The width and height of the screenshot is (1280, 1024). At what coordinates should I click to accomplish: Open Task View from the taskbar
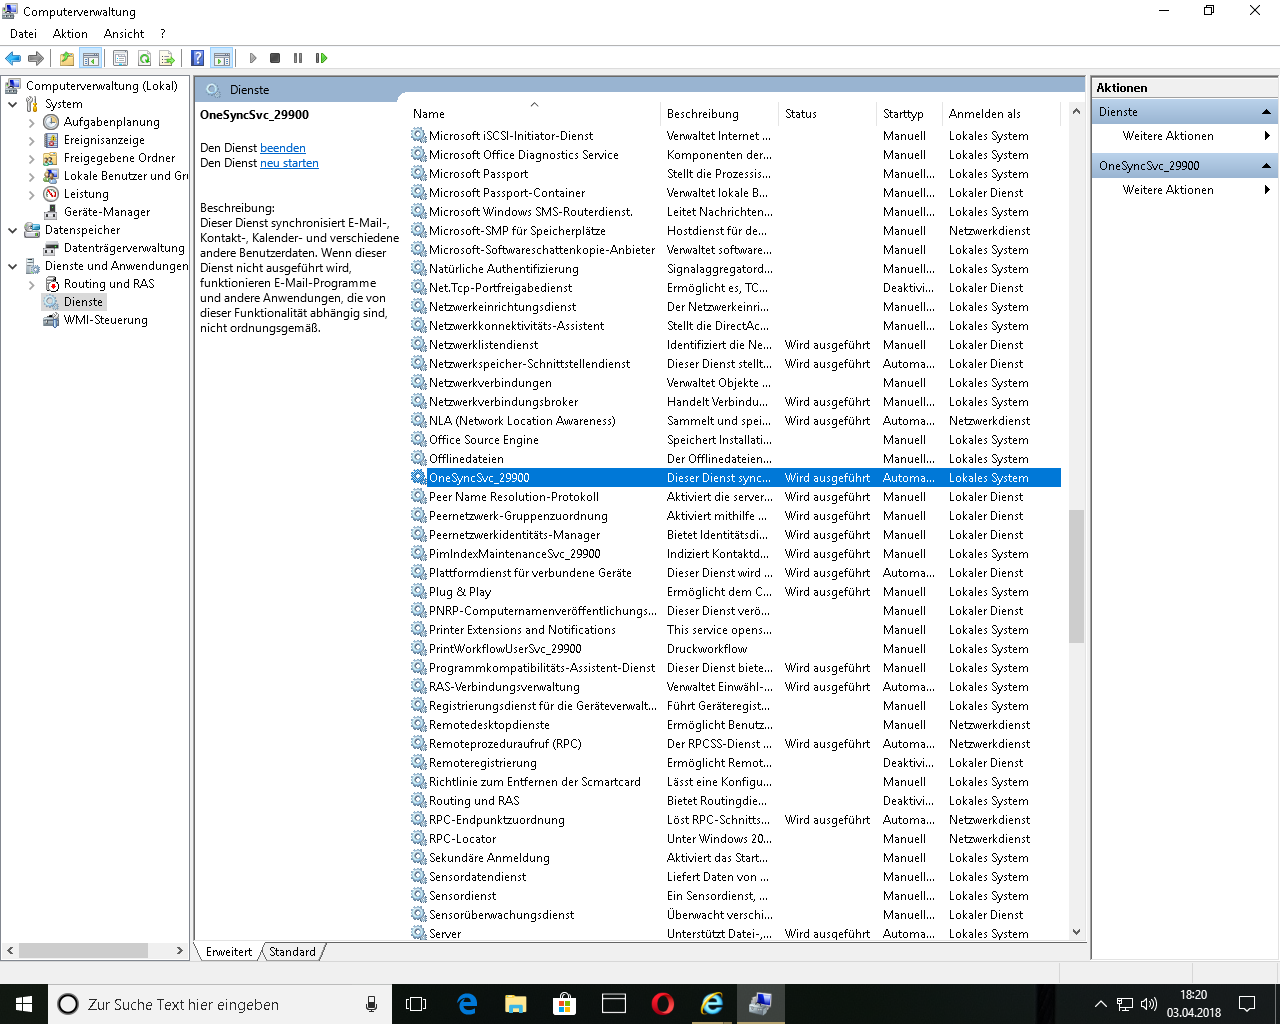pos(416,1004)
